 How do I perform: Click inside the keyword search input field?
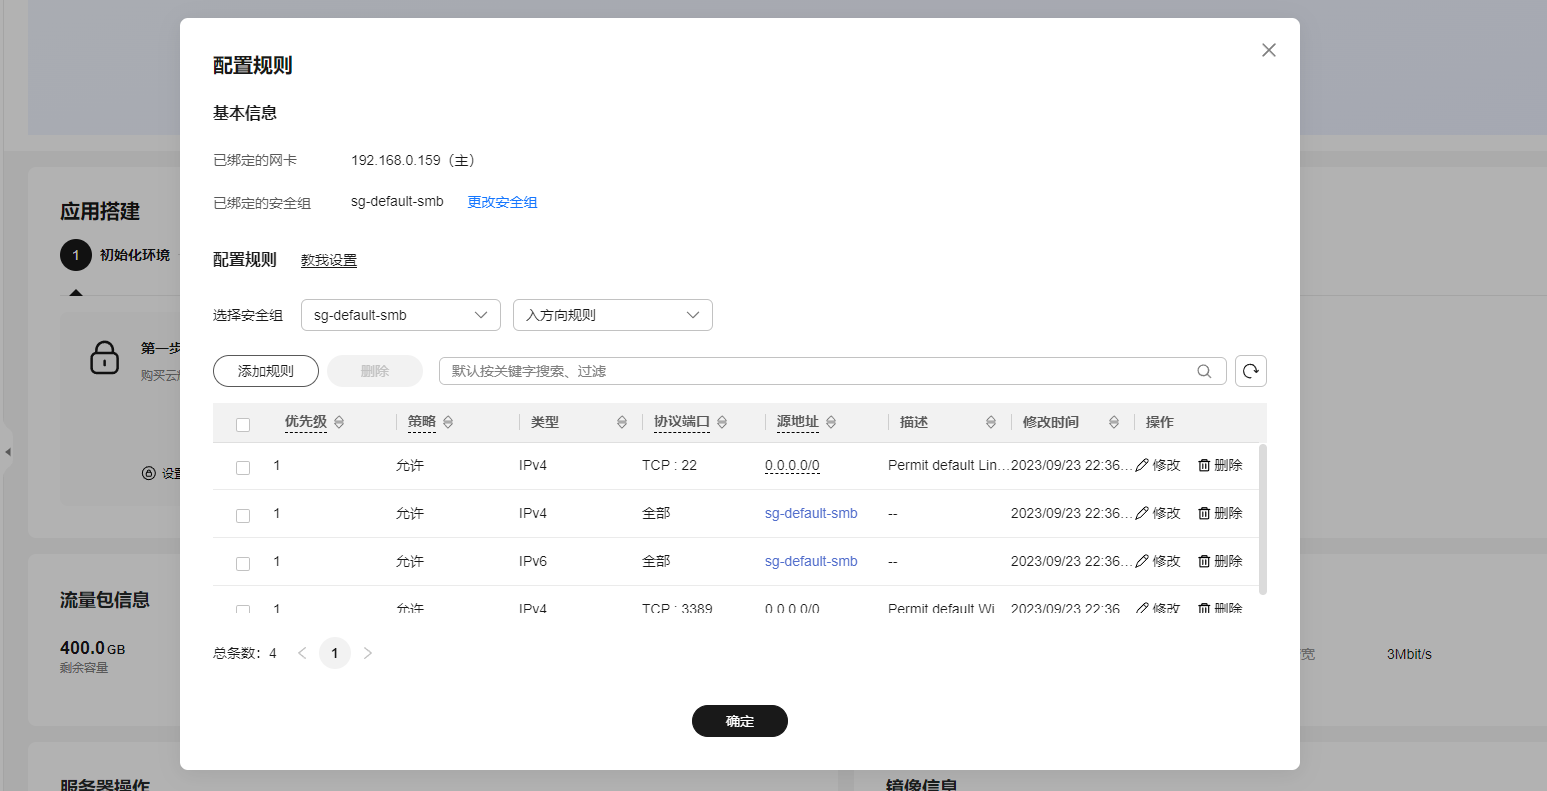click(800, 370)
